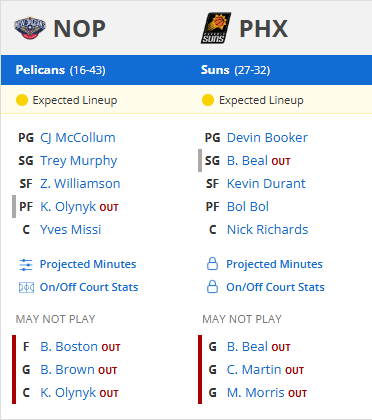Open C. Martin in Suns May Not Play list
The width and height of the screenshot is (372, 420).
254,370
